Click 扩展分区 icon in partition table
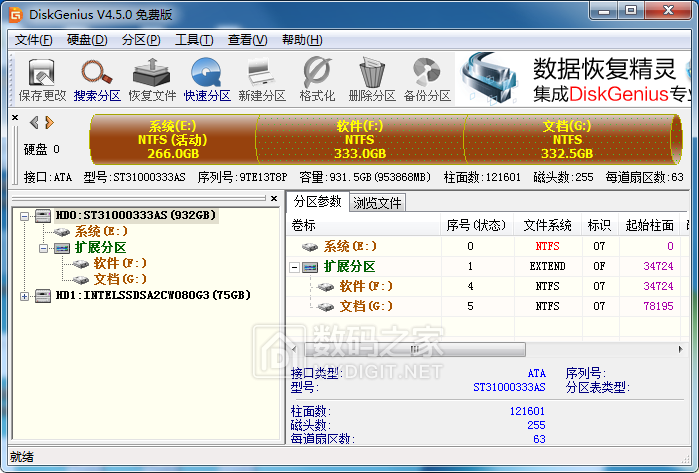699x473 pixels. click(310, 267)
